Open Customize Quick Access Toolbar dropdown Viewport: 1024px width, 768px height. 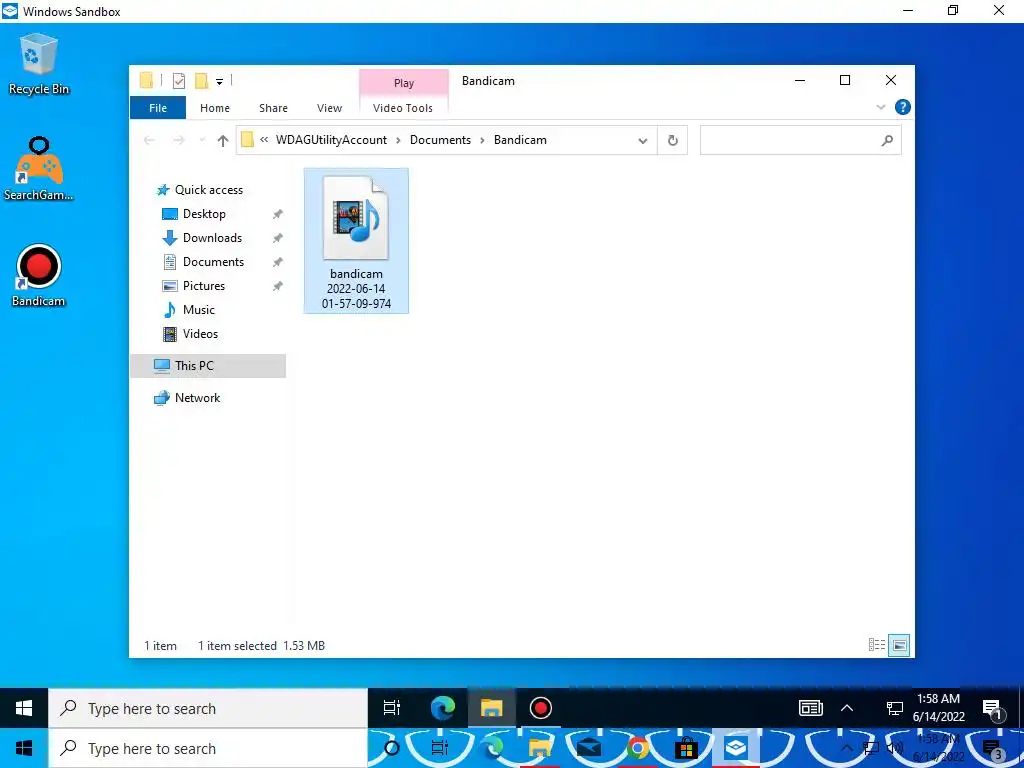pyautogui.click(x=219, y=82)
